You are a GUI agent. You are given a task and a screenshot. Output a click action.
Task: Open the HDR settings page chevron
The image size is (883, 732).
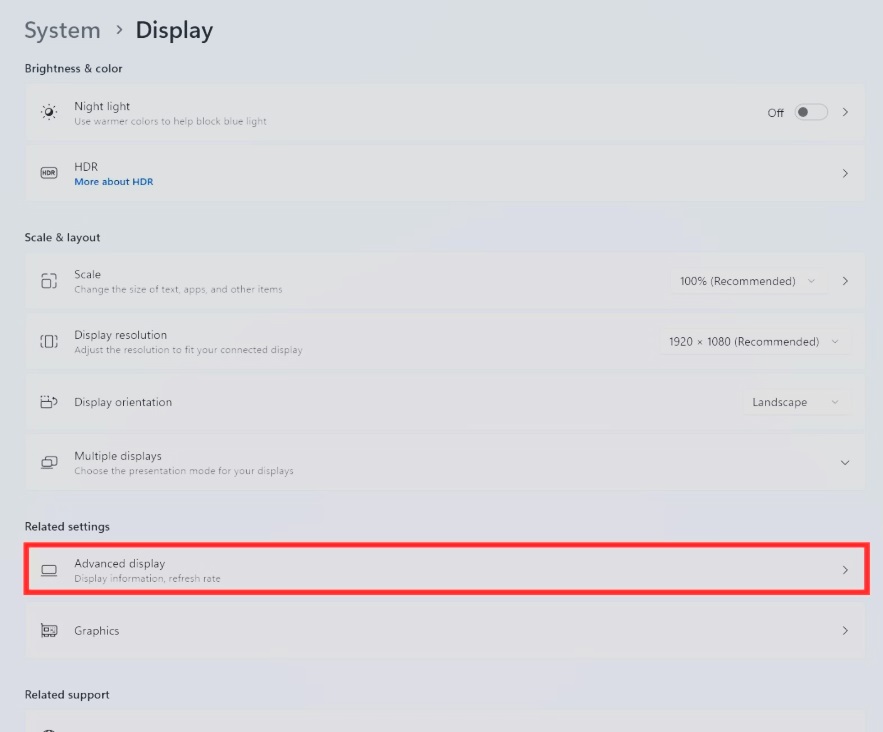(x=845, y=173)
